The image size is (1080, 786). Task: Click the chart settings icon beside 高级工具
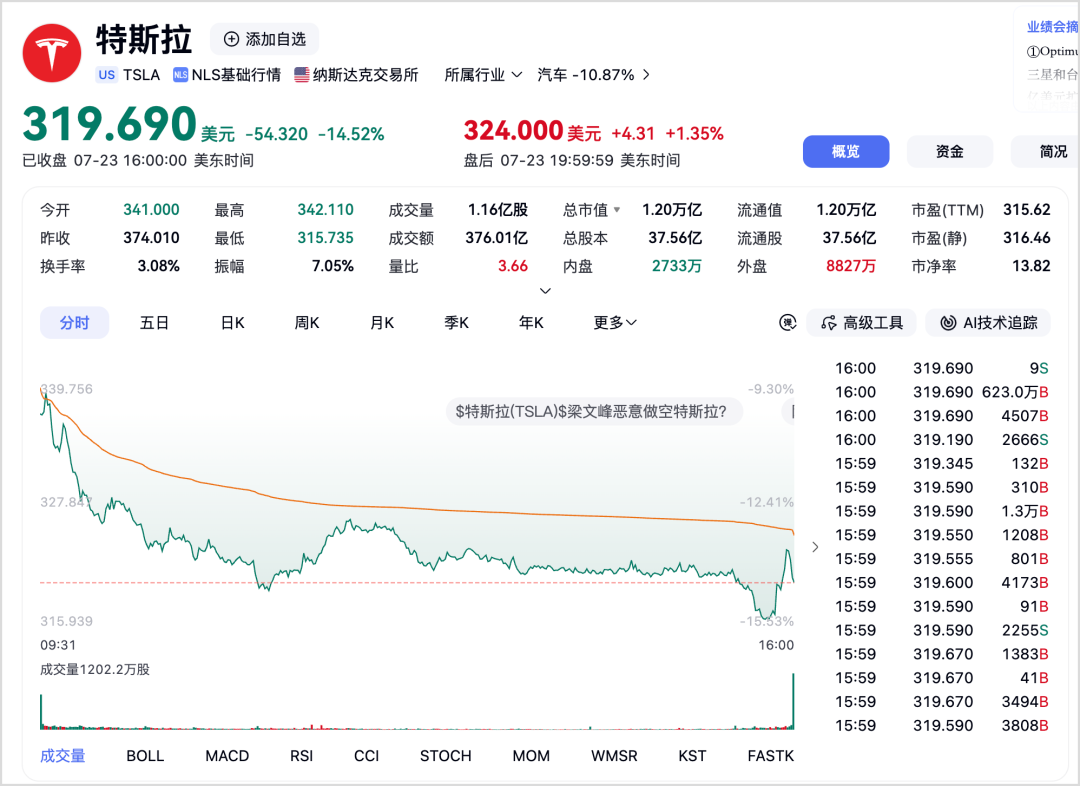787,322
